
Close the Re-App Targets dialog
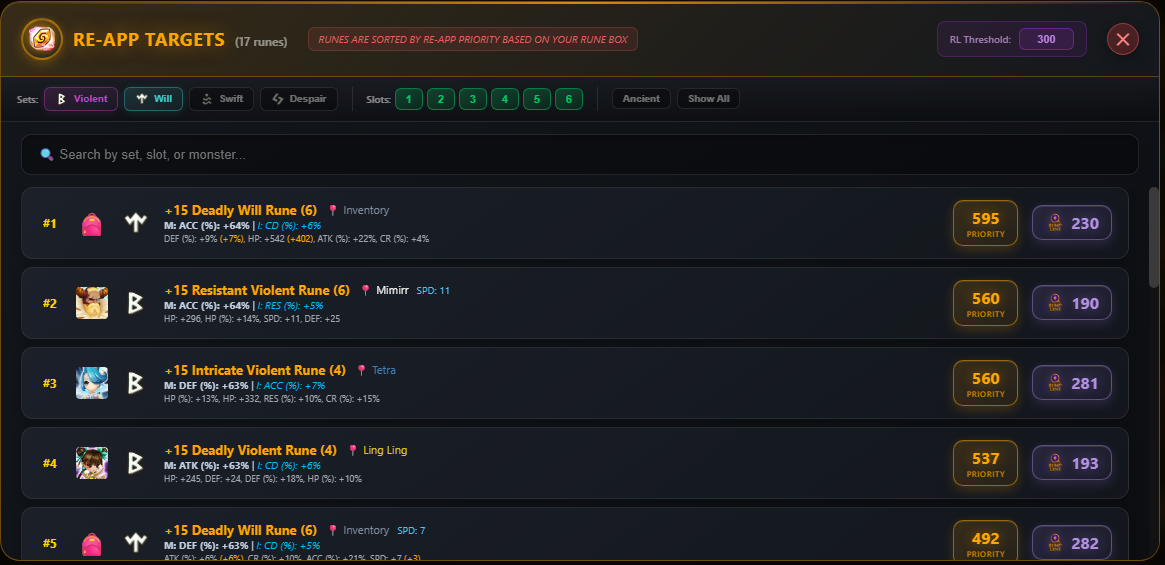(1122, 40)
